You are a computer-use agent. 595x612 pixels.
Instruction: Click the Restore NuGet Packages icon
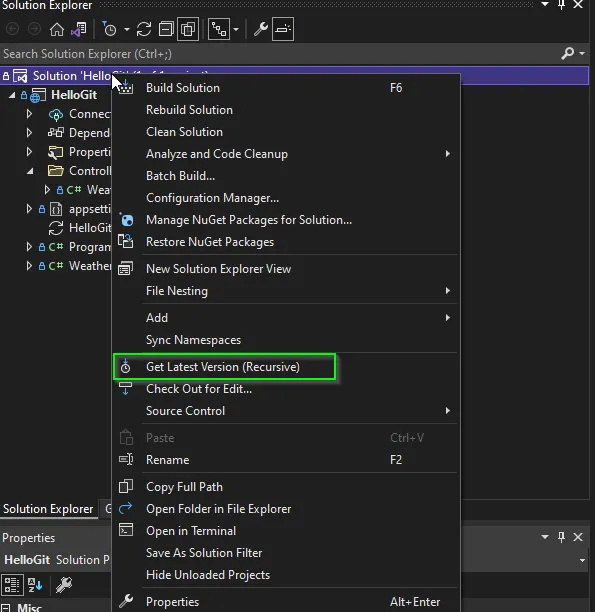[x=126, y=242]
